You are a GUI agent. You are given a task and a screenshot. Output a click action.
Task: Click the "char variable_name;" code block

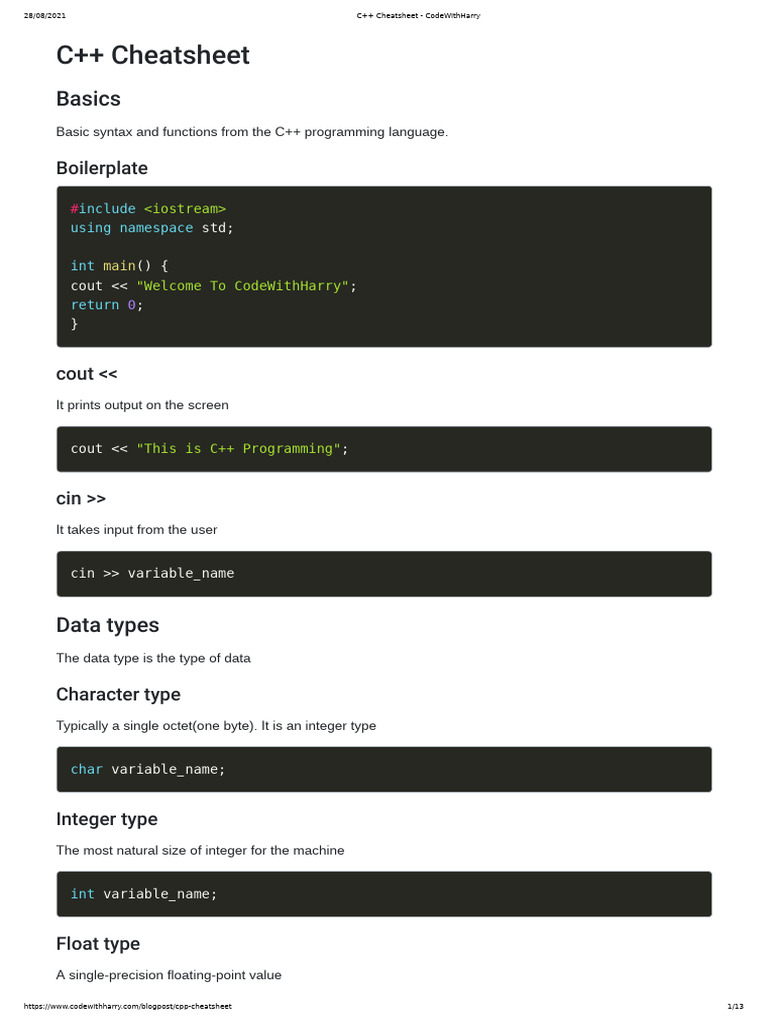click(384, 769)
